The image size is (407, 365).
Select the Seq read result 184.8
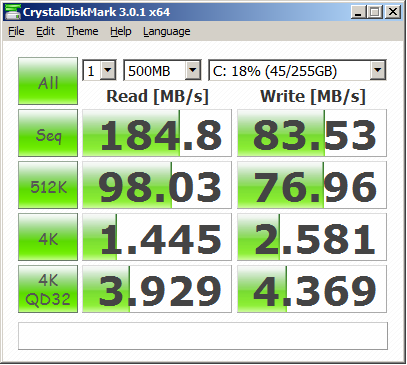[157, 133]
